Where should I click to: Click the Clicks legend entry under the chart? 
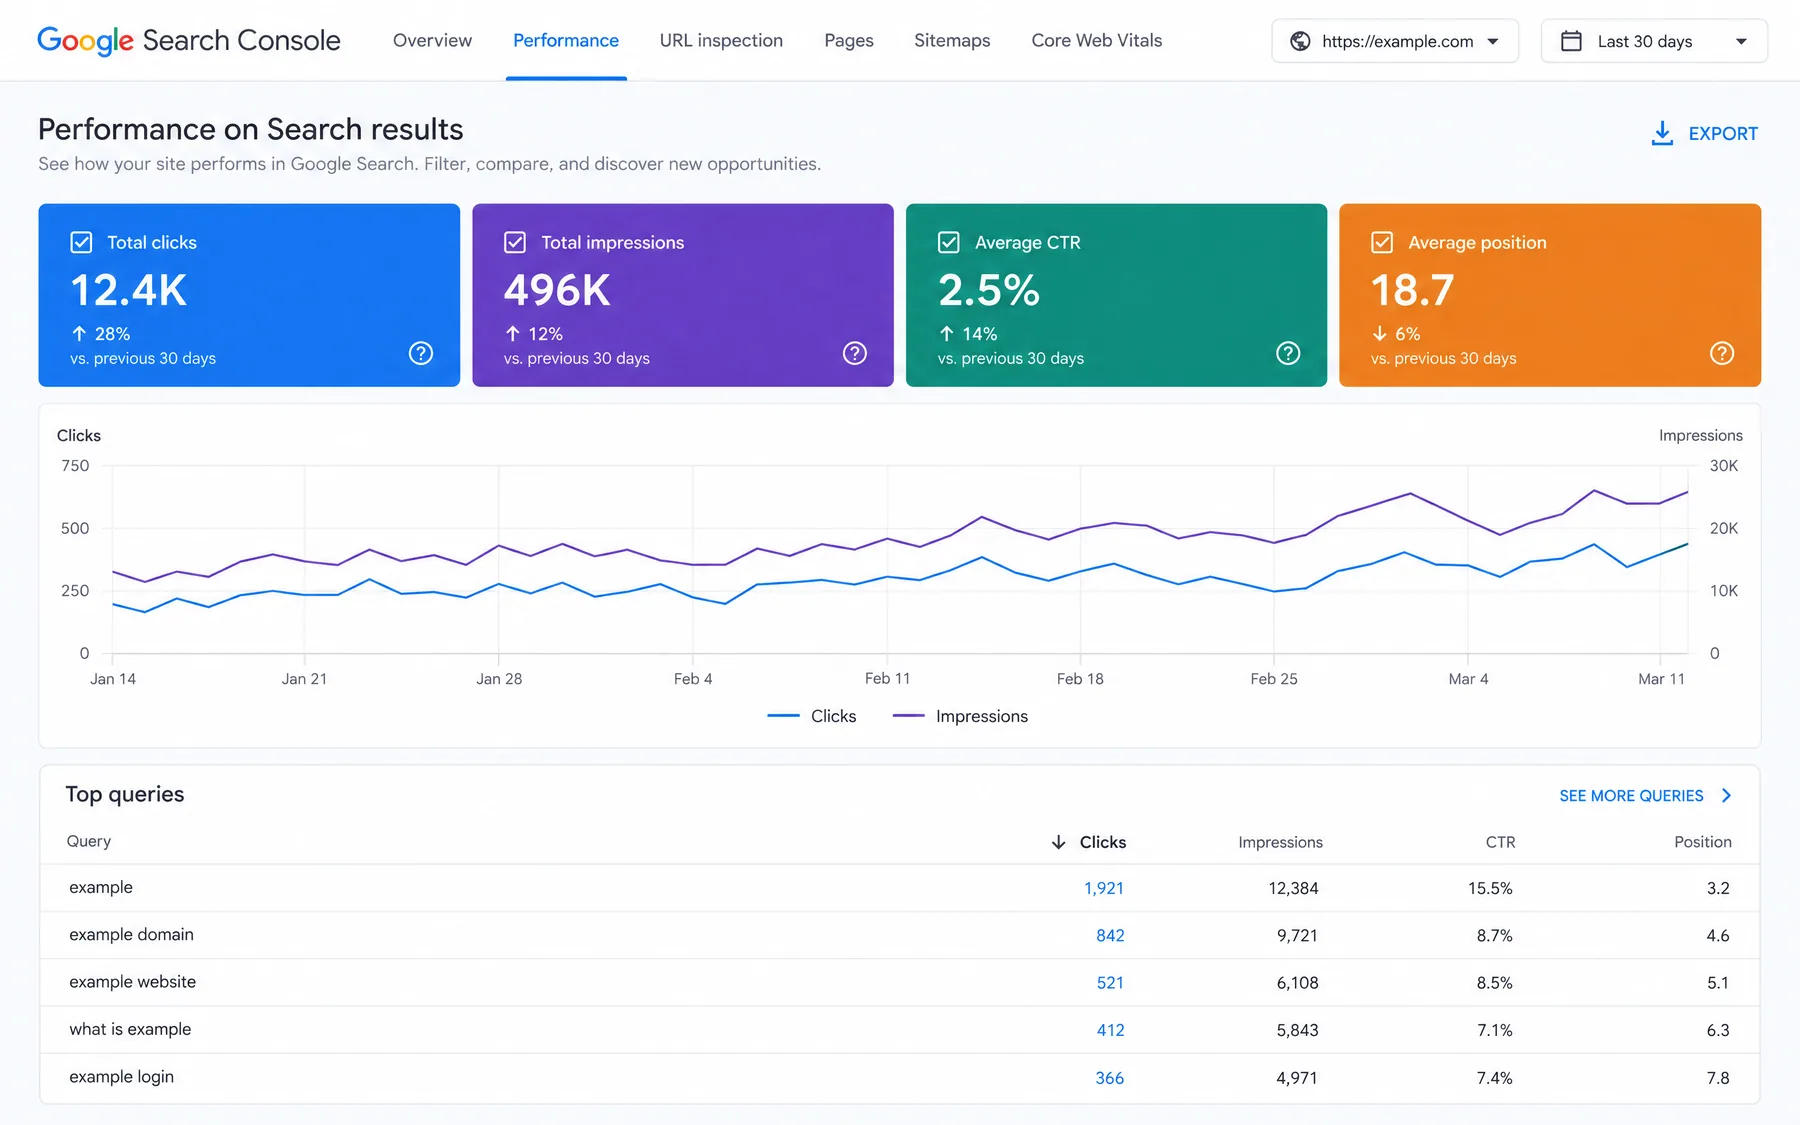(x=812, y=716)
